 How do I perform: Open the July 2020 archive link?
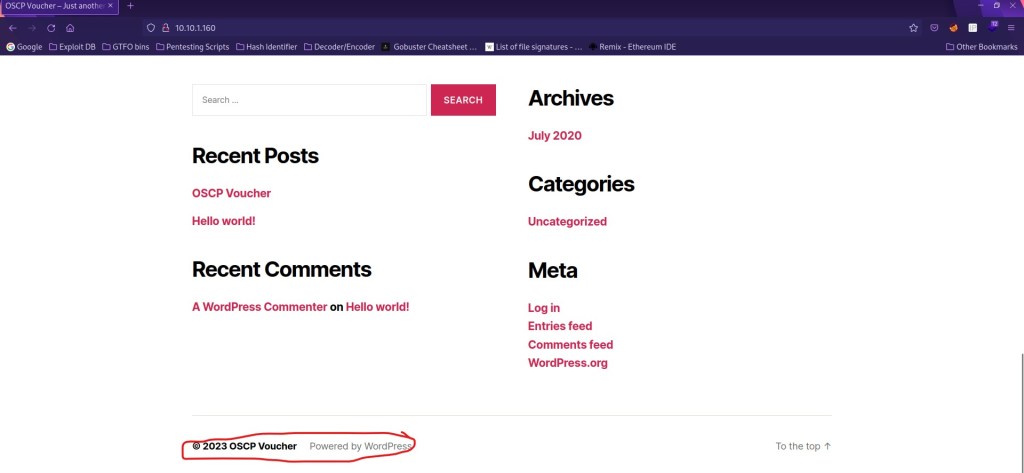pos(554,136)
